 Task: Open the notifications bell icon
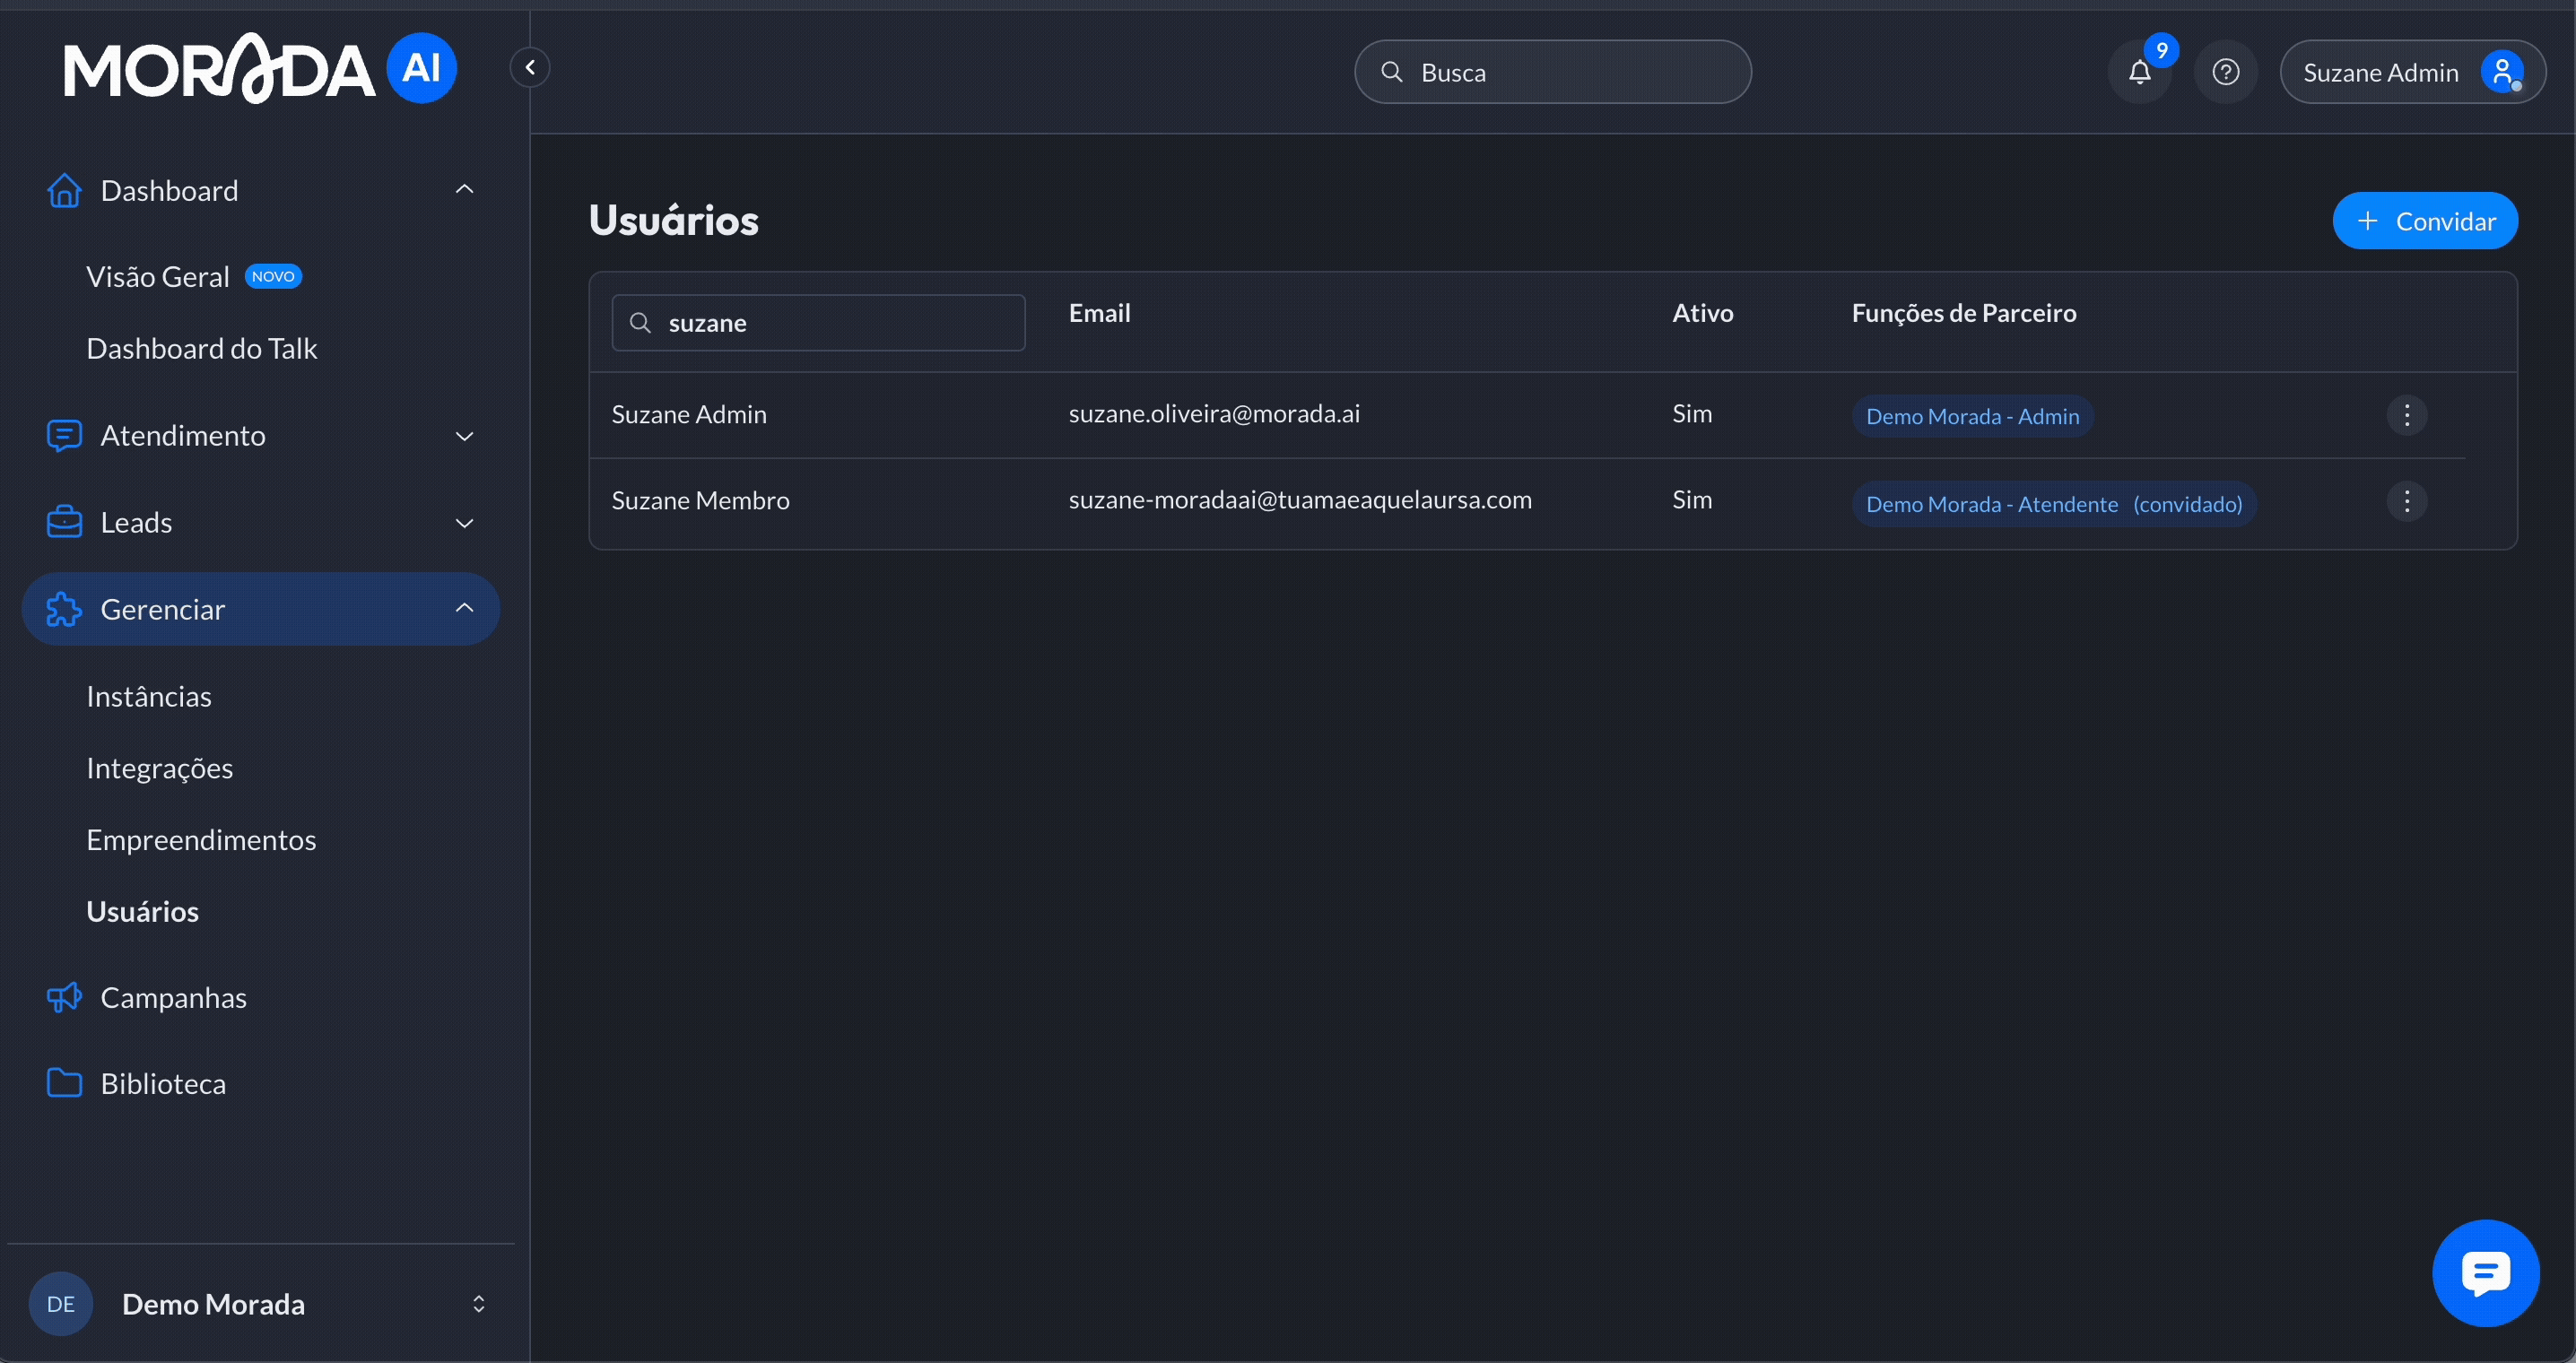2139,72
